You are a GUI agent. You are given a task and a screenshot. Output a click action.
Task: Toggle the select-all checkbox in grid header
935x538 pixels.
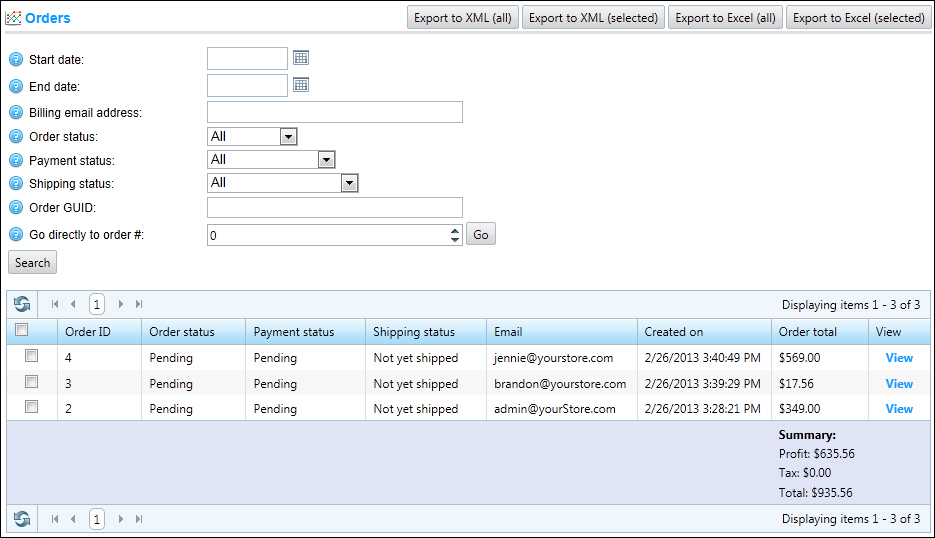pos(22,330)
